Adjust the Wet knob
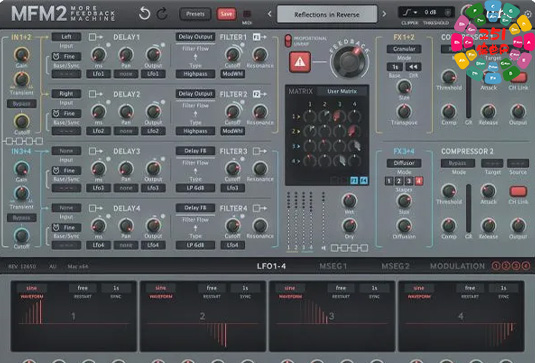Viewport: 535px width, 363px height. coord(349,201)
